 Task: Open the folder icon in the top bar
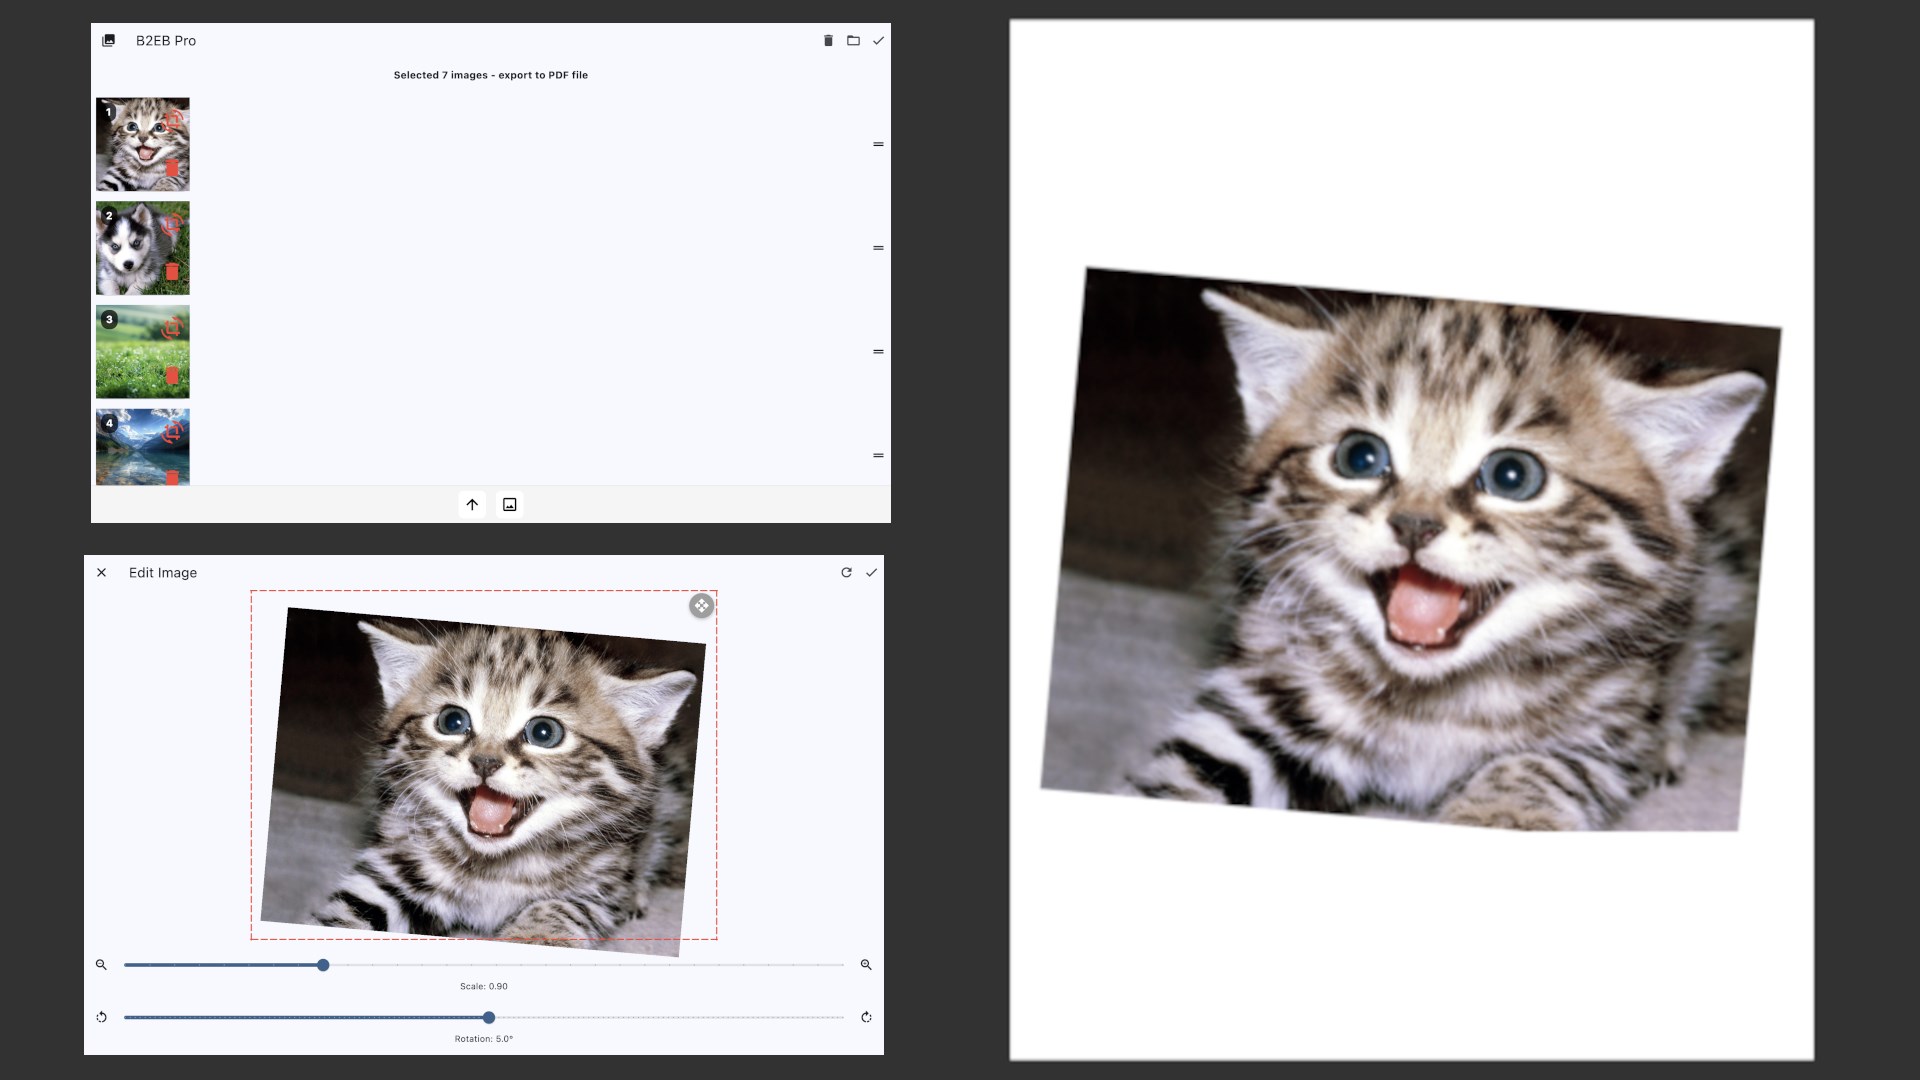(853, 41)
